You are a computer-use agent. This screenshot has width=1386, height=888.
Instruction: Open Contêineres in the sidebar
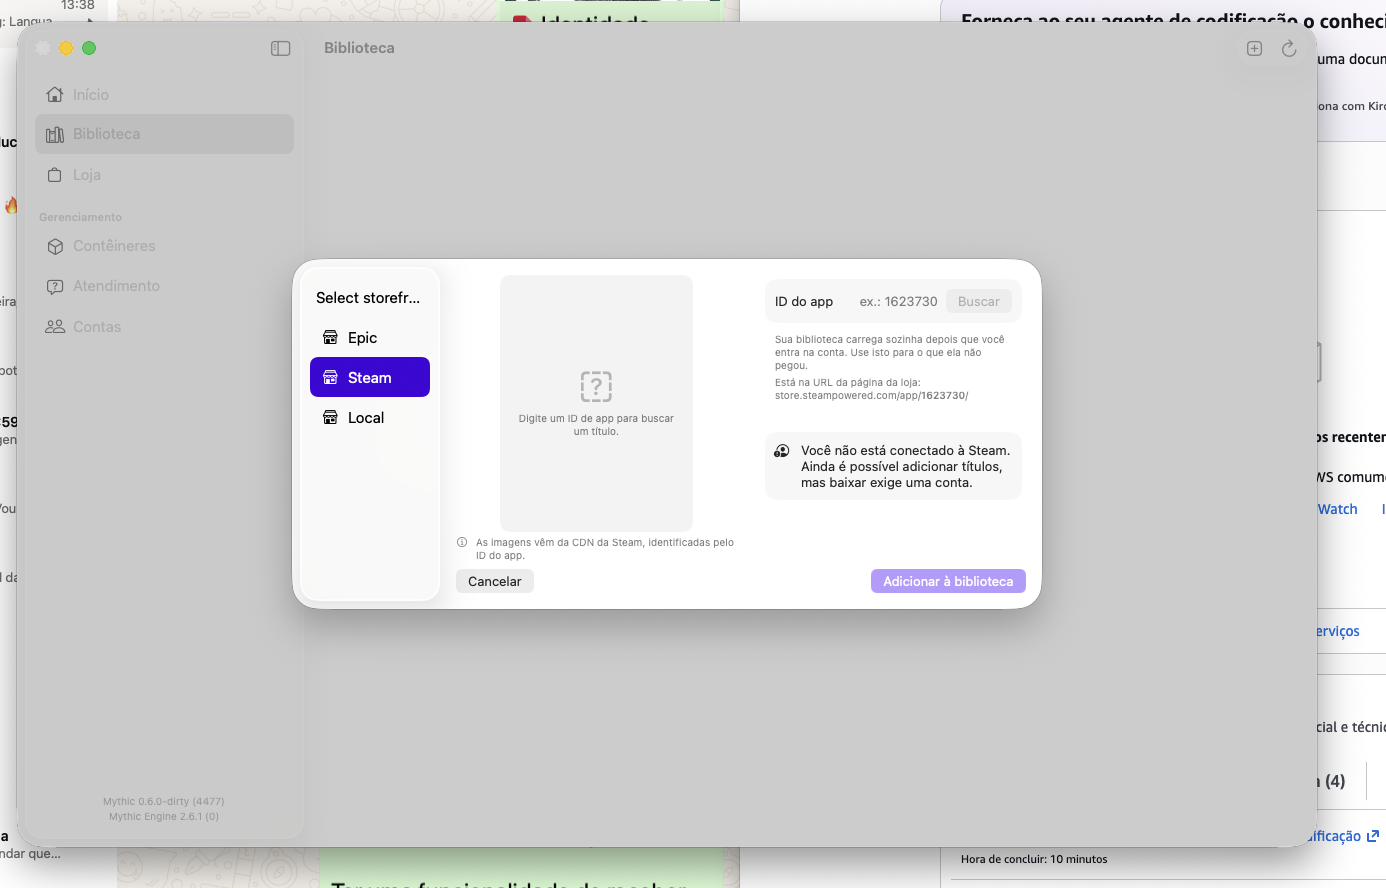[x=165, y=246]
